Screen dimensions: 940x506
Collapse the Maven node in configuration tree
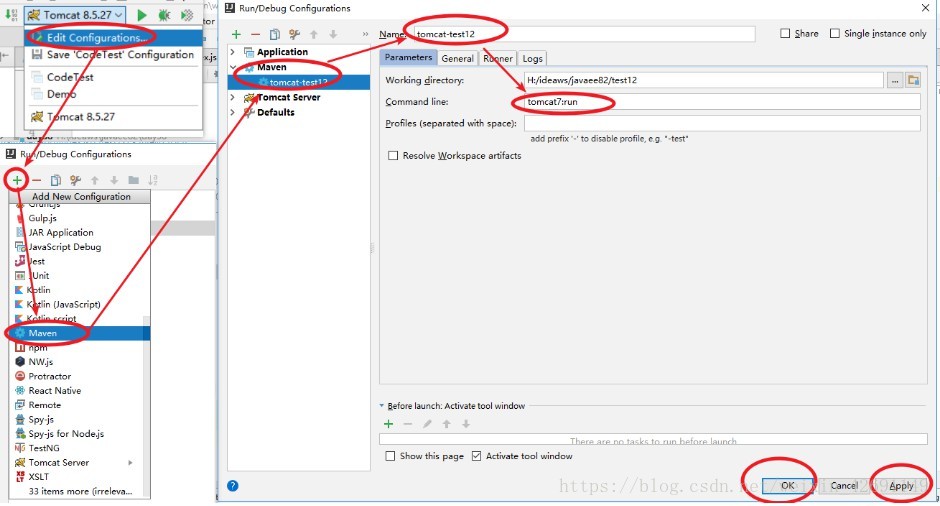[233, 67]
